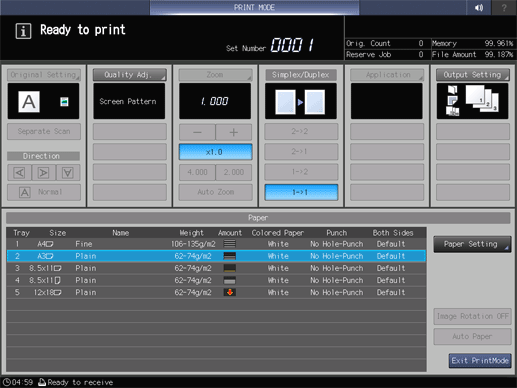Image resolution: width=517 pixels, height=388 pixels.
Task: Select tray 3 8.5x11 Plain row
Action: pyautogui.click(x=216, y=268)
